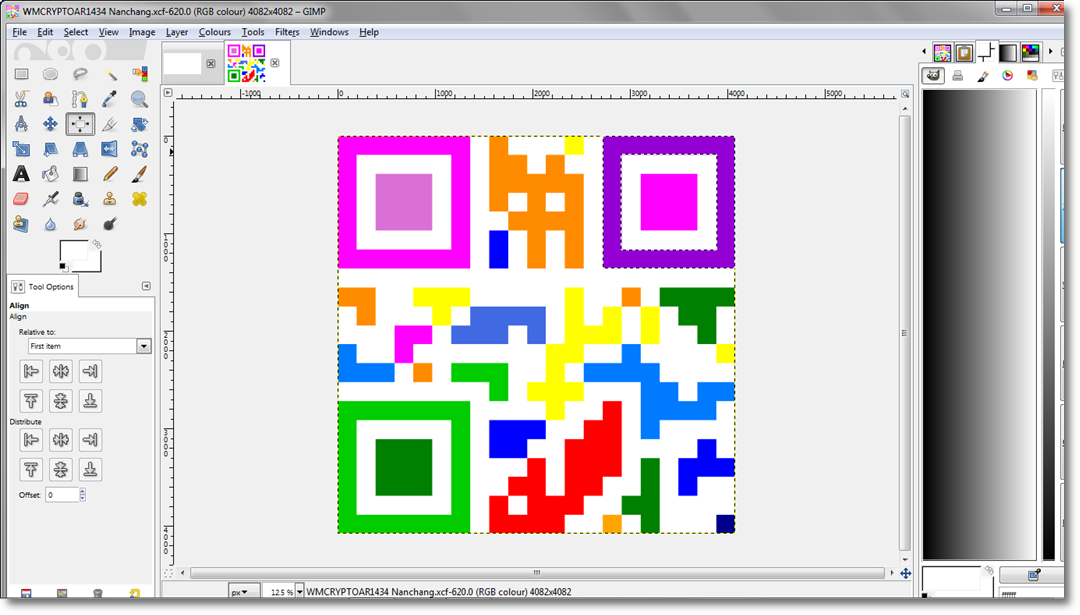Select the Colour Picker eyedropper tool
1080x615 pixels.
click(x=110, y=99)
